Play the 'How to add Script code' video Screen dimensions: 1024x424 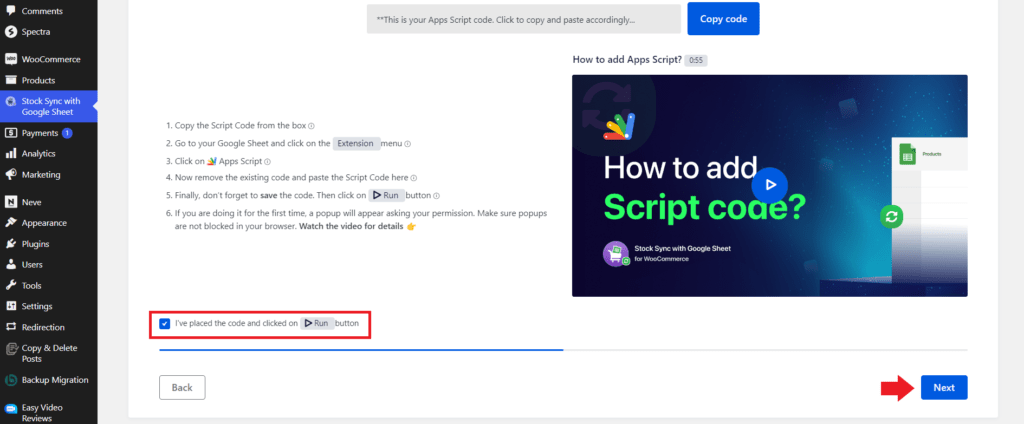coord(769,185)
